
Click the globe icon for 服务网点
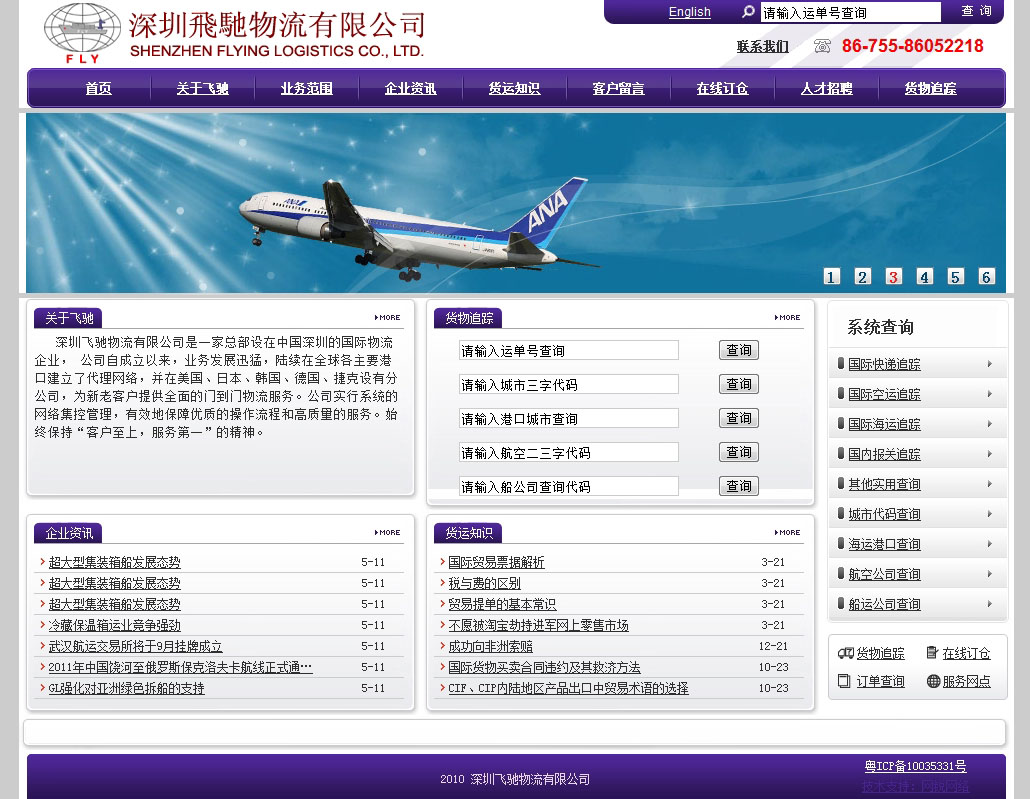[933, 681]
